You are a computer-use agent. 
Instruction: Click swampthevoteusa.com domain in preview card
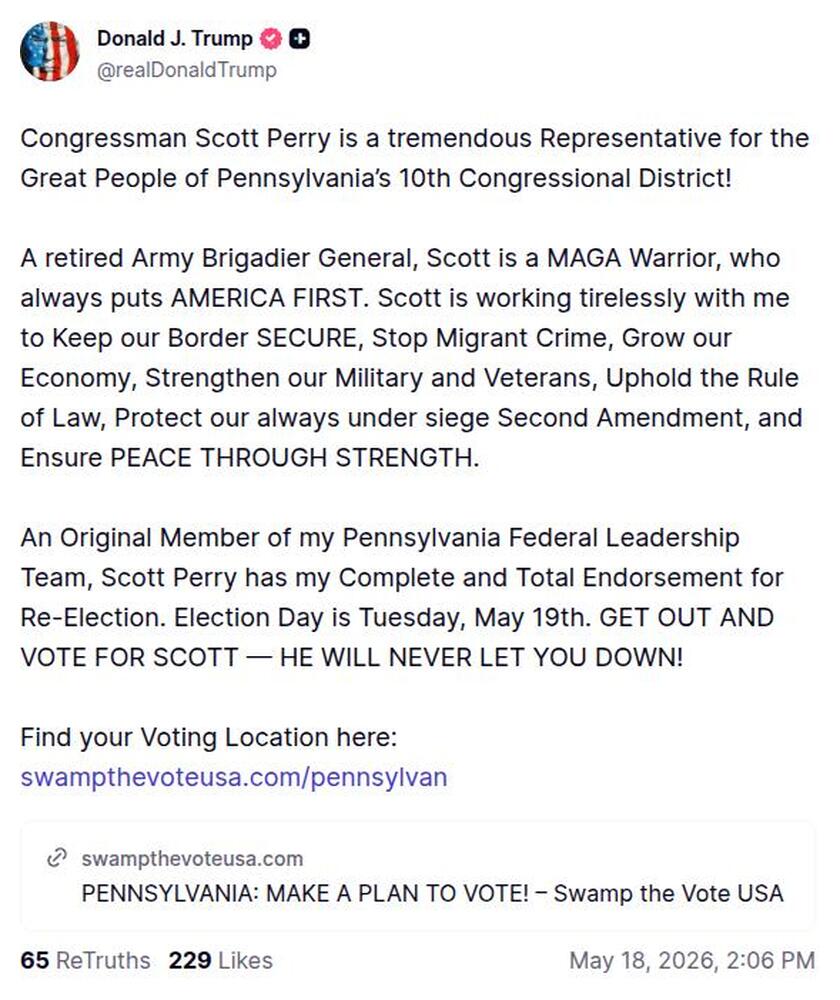pos(192,858)
